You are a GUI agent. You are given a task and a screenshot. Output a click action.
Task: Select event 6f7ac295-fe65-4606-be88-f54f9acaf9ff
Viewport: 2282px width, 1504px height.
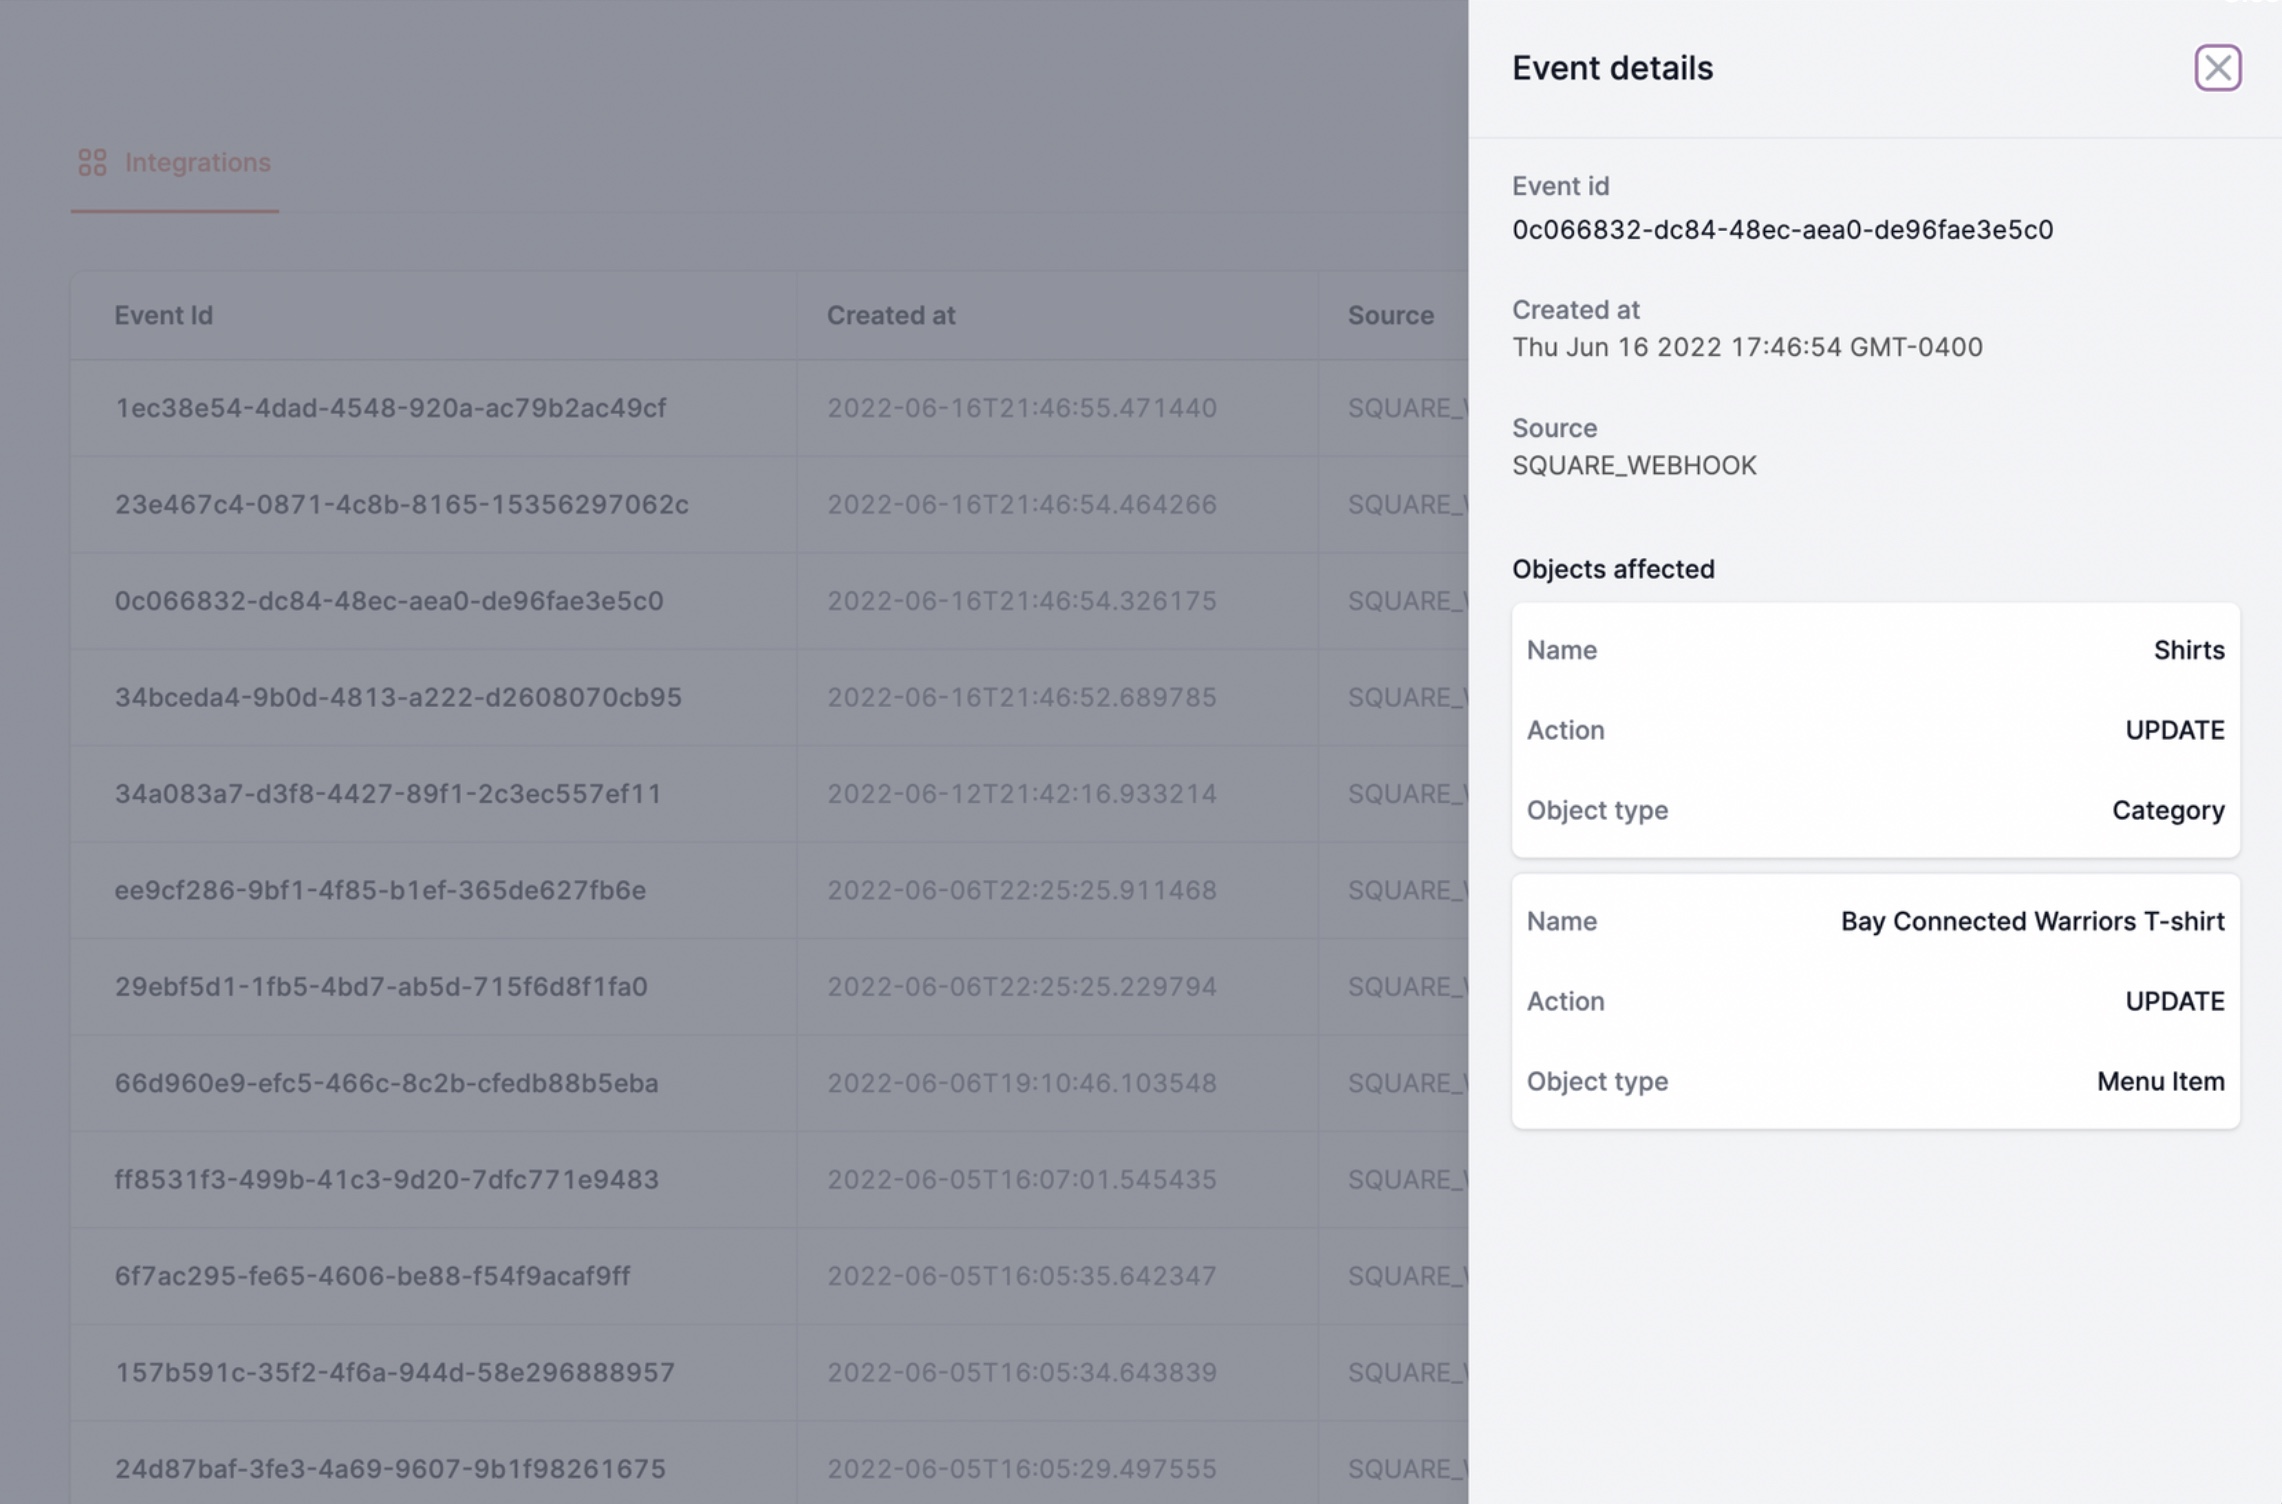point(372,1276)
